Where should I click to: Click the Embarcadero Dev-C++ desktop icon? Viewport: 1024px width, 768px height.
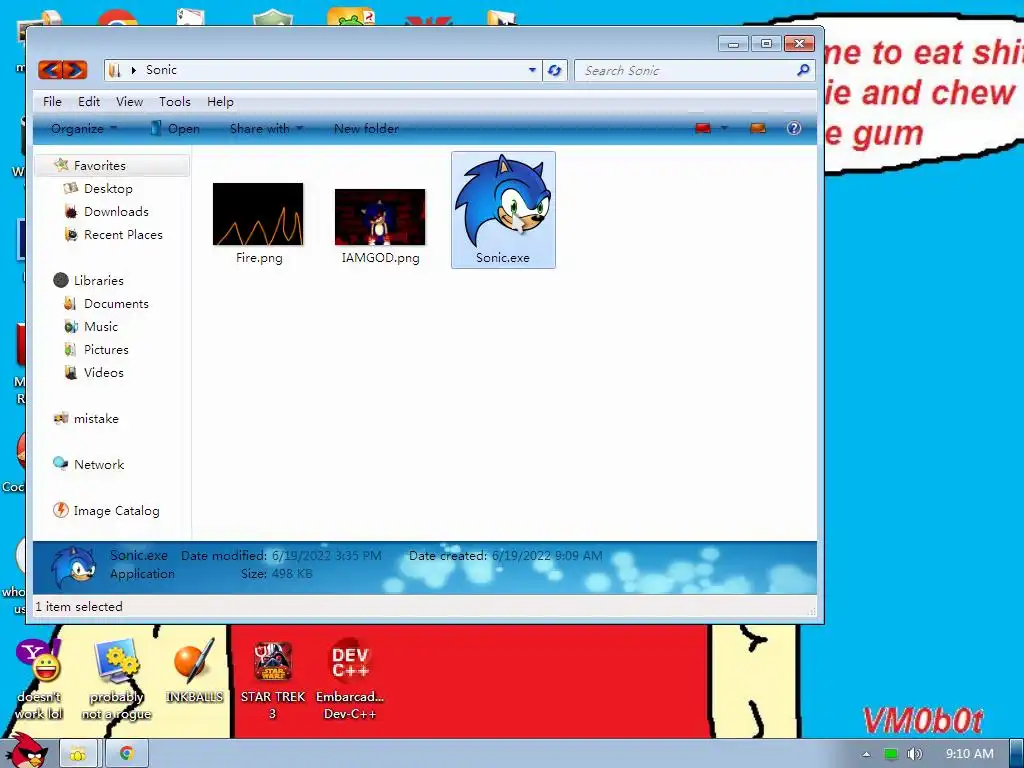coord(350,680)
